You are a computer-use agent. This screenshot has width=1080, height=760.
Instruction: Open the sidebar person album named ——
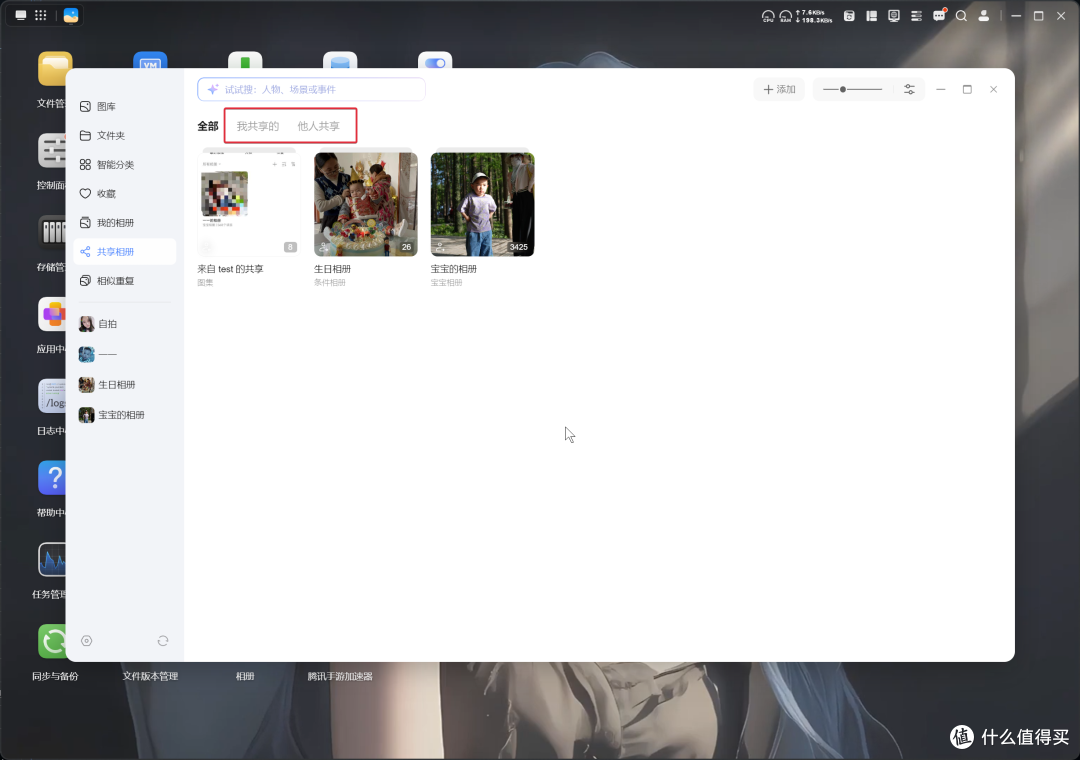point(124,354)
